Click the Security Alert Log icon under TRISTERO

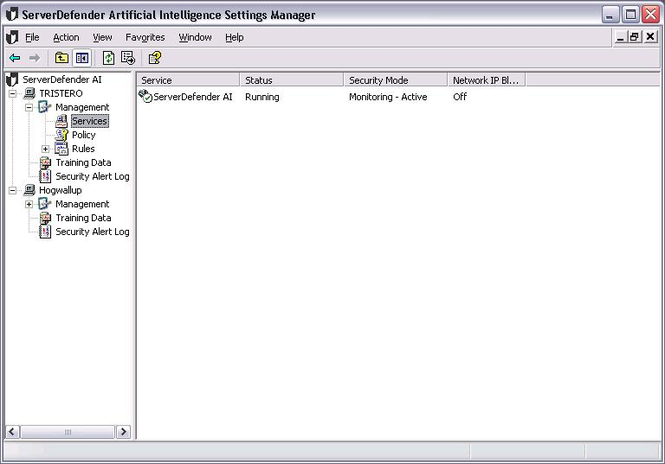coord(45,176)
